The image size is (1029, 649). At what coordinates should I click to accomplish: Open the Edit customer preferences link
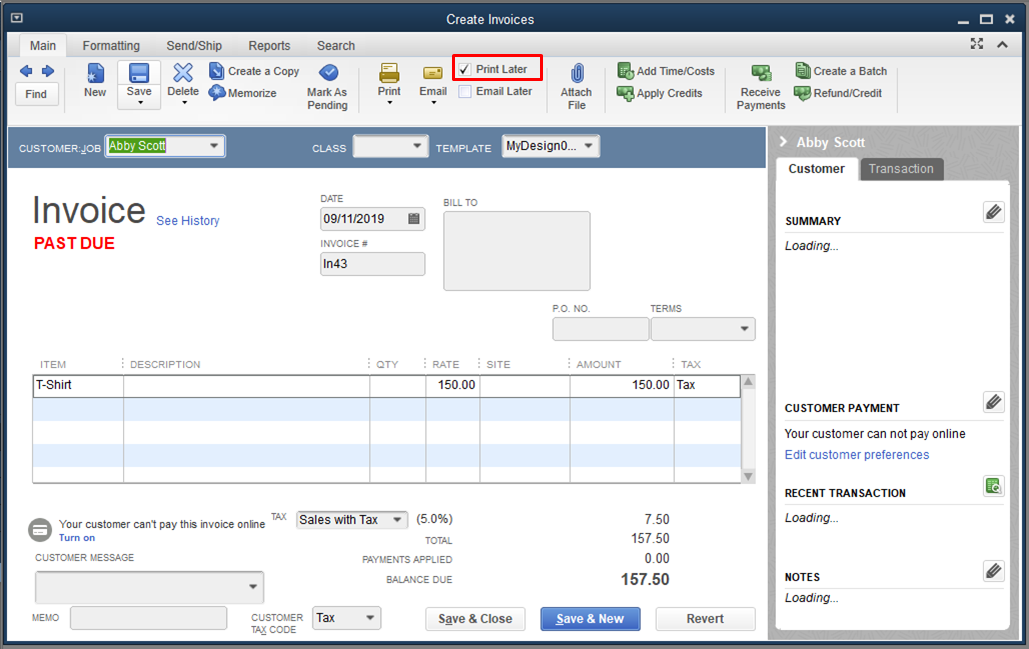tap(856, 454)
